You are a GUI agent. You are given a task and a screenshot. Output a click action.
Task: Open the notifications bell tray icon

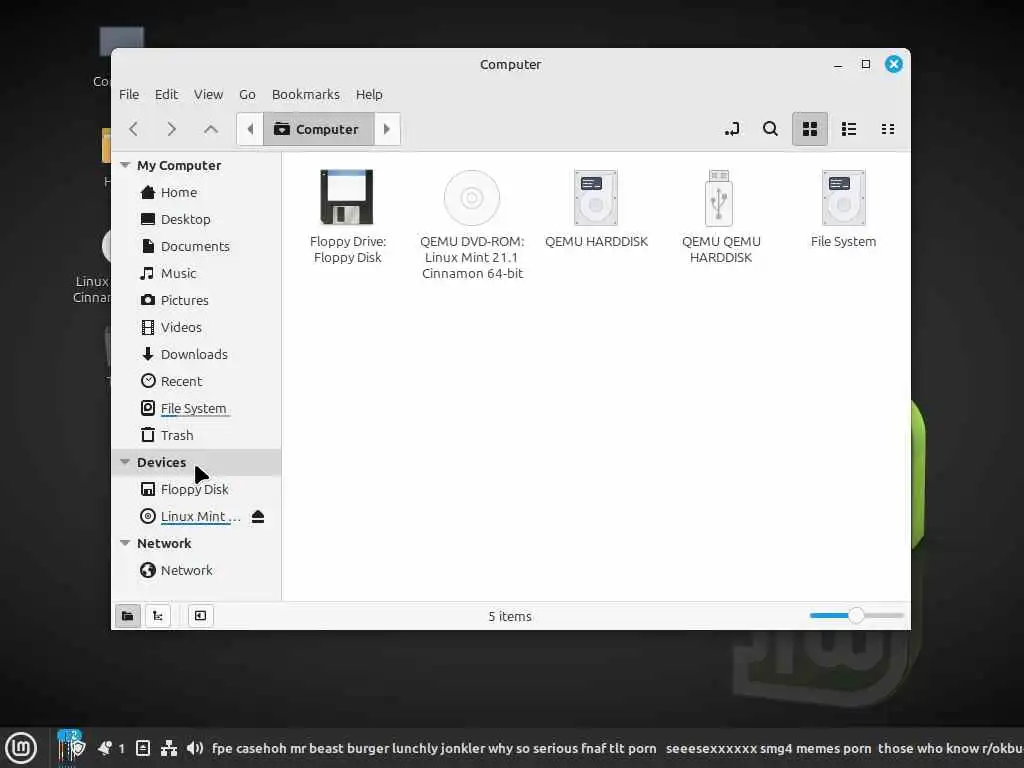click(105, 748)
